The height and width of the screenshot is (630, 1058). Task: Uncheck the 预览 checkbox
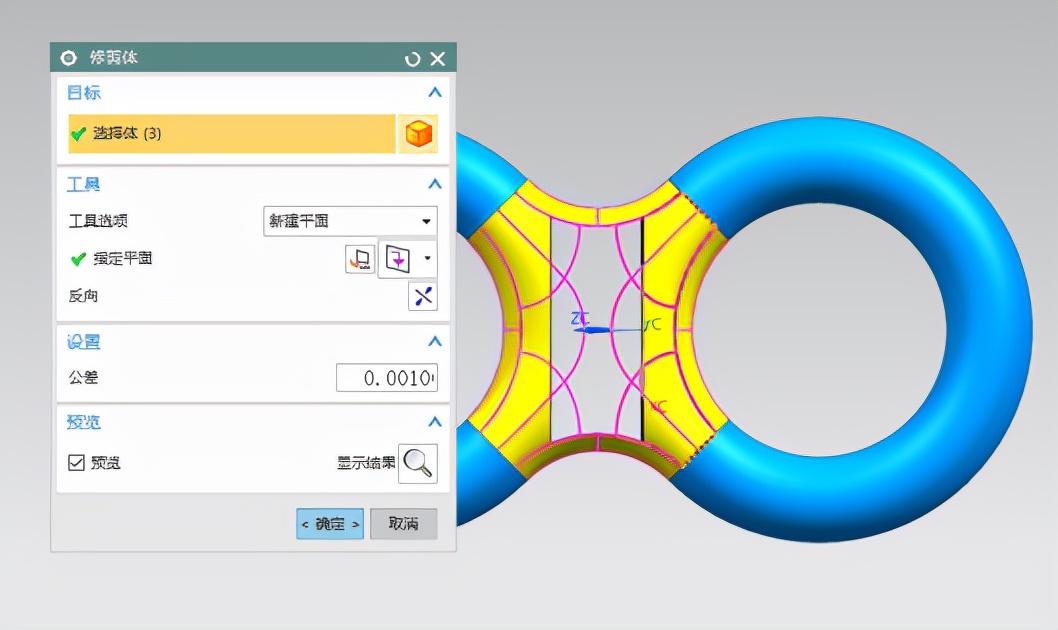(x=76, y=463)
